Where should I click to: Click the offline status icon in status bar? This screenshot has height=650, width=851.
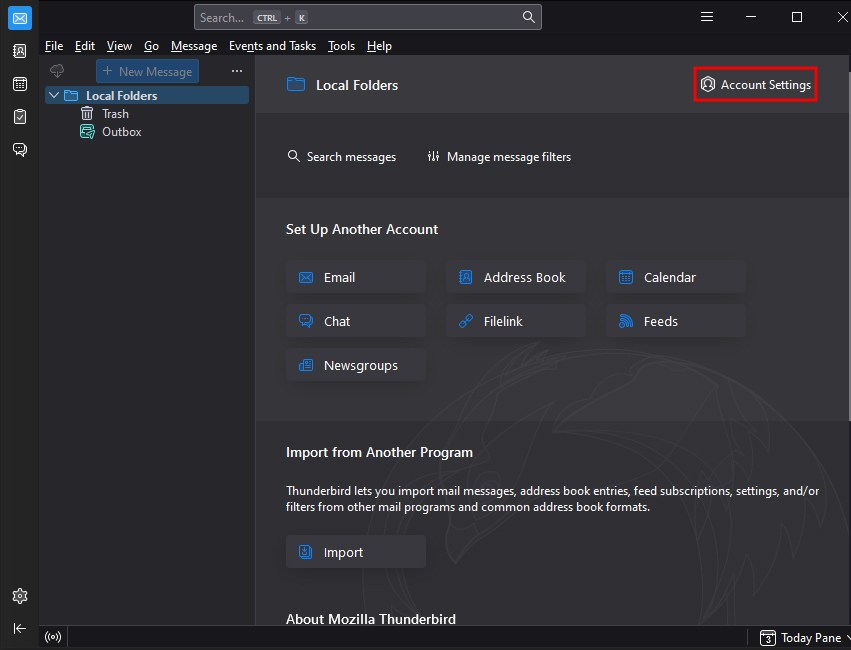coord(53,637)
